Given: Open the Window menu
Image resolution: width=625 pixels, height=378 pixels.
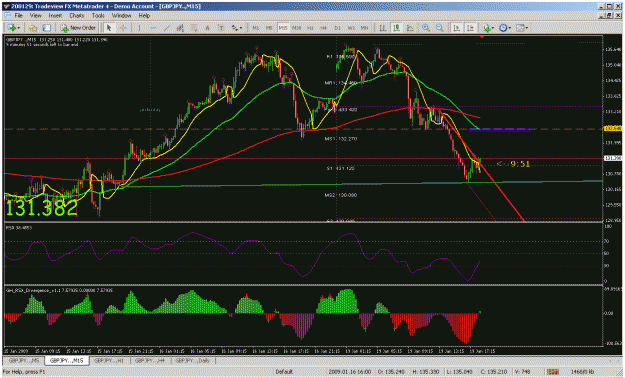Looking at the screenshot, I should coord(121,16).
